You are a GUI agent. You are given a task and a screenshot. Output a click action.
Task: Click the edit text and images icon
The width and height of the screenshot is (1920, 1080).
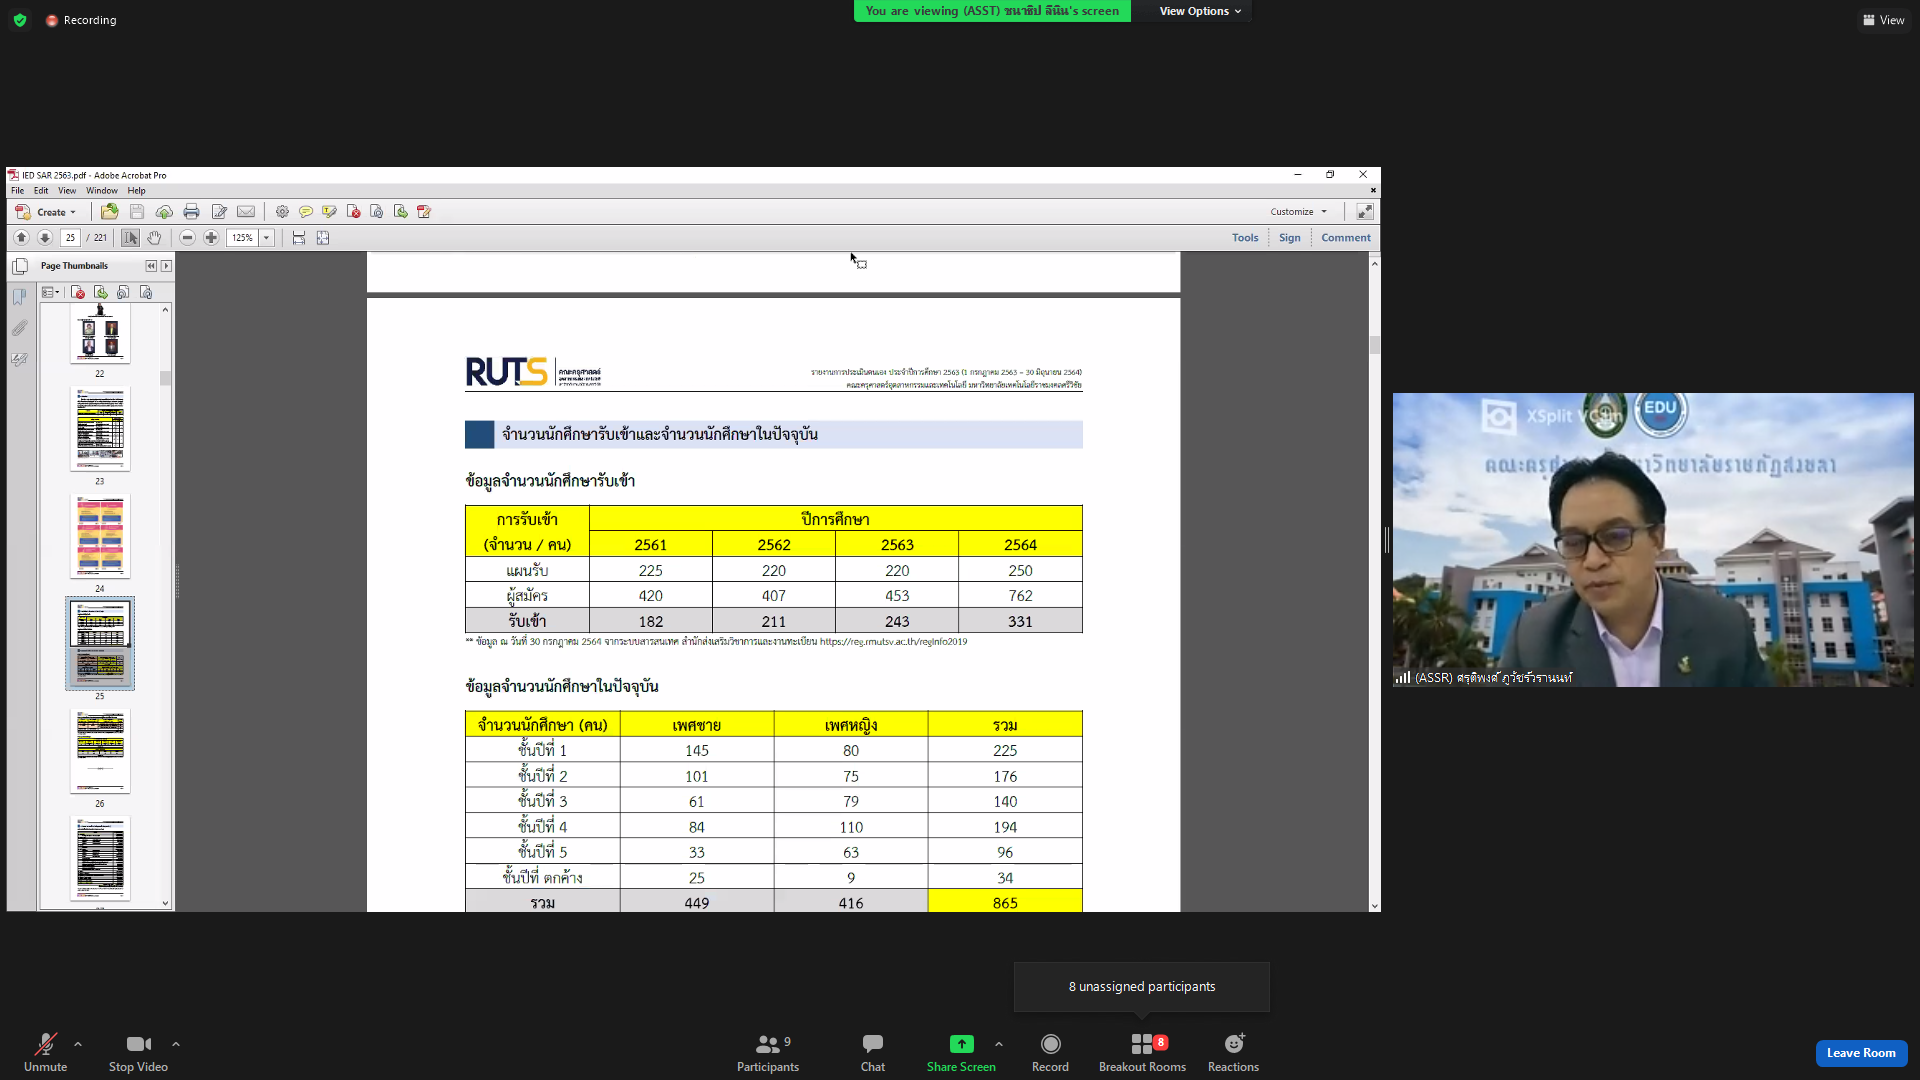219,212
